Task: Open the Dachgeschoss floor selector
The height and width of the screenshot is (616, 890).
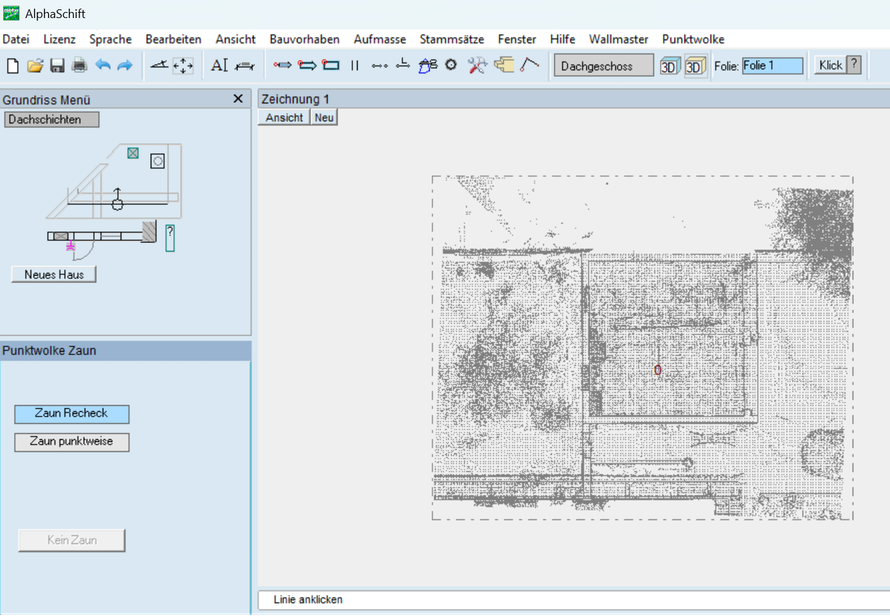Action: [x=603, y=66]
